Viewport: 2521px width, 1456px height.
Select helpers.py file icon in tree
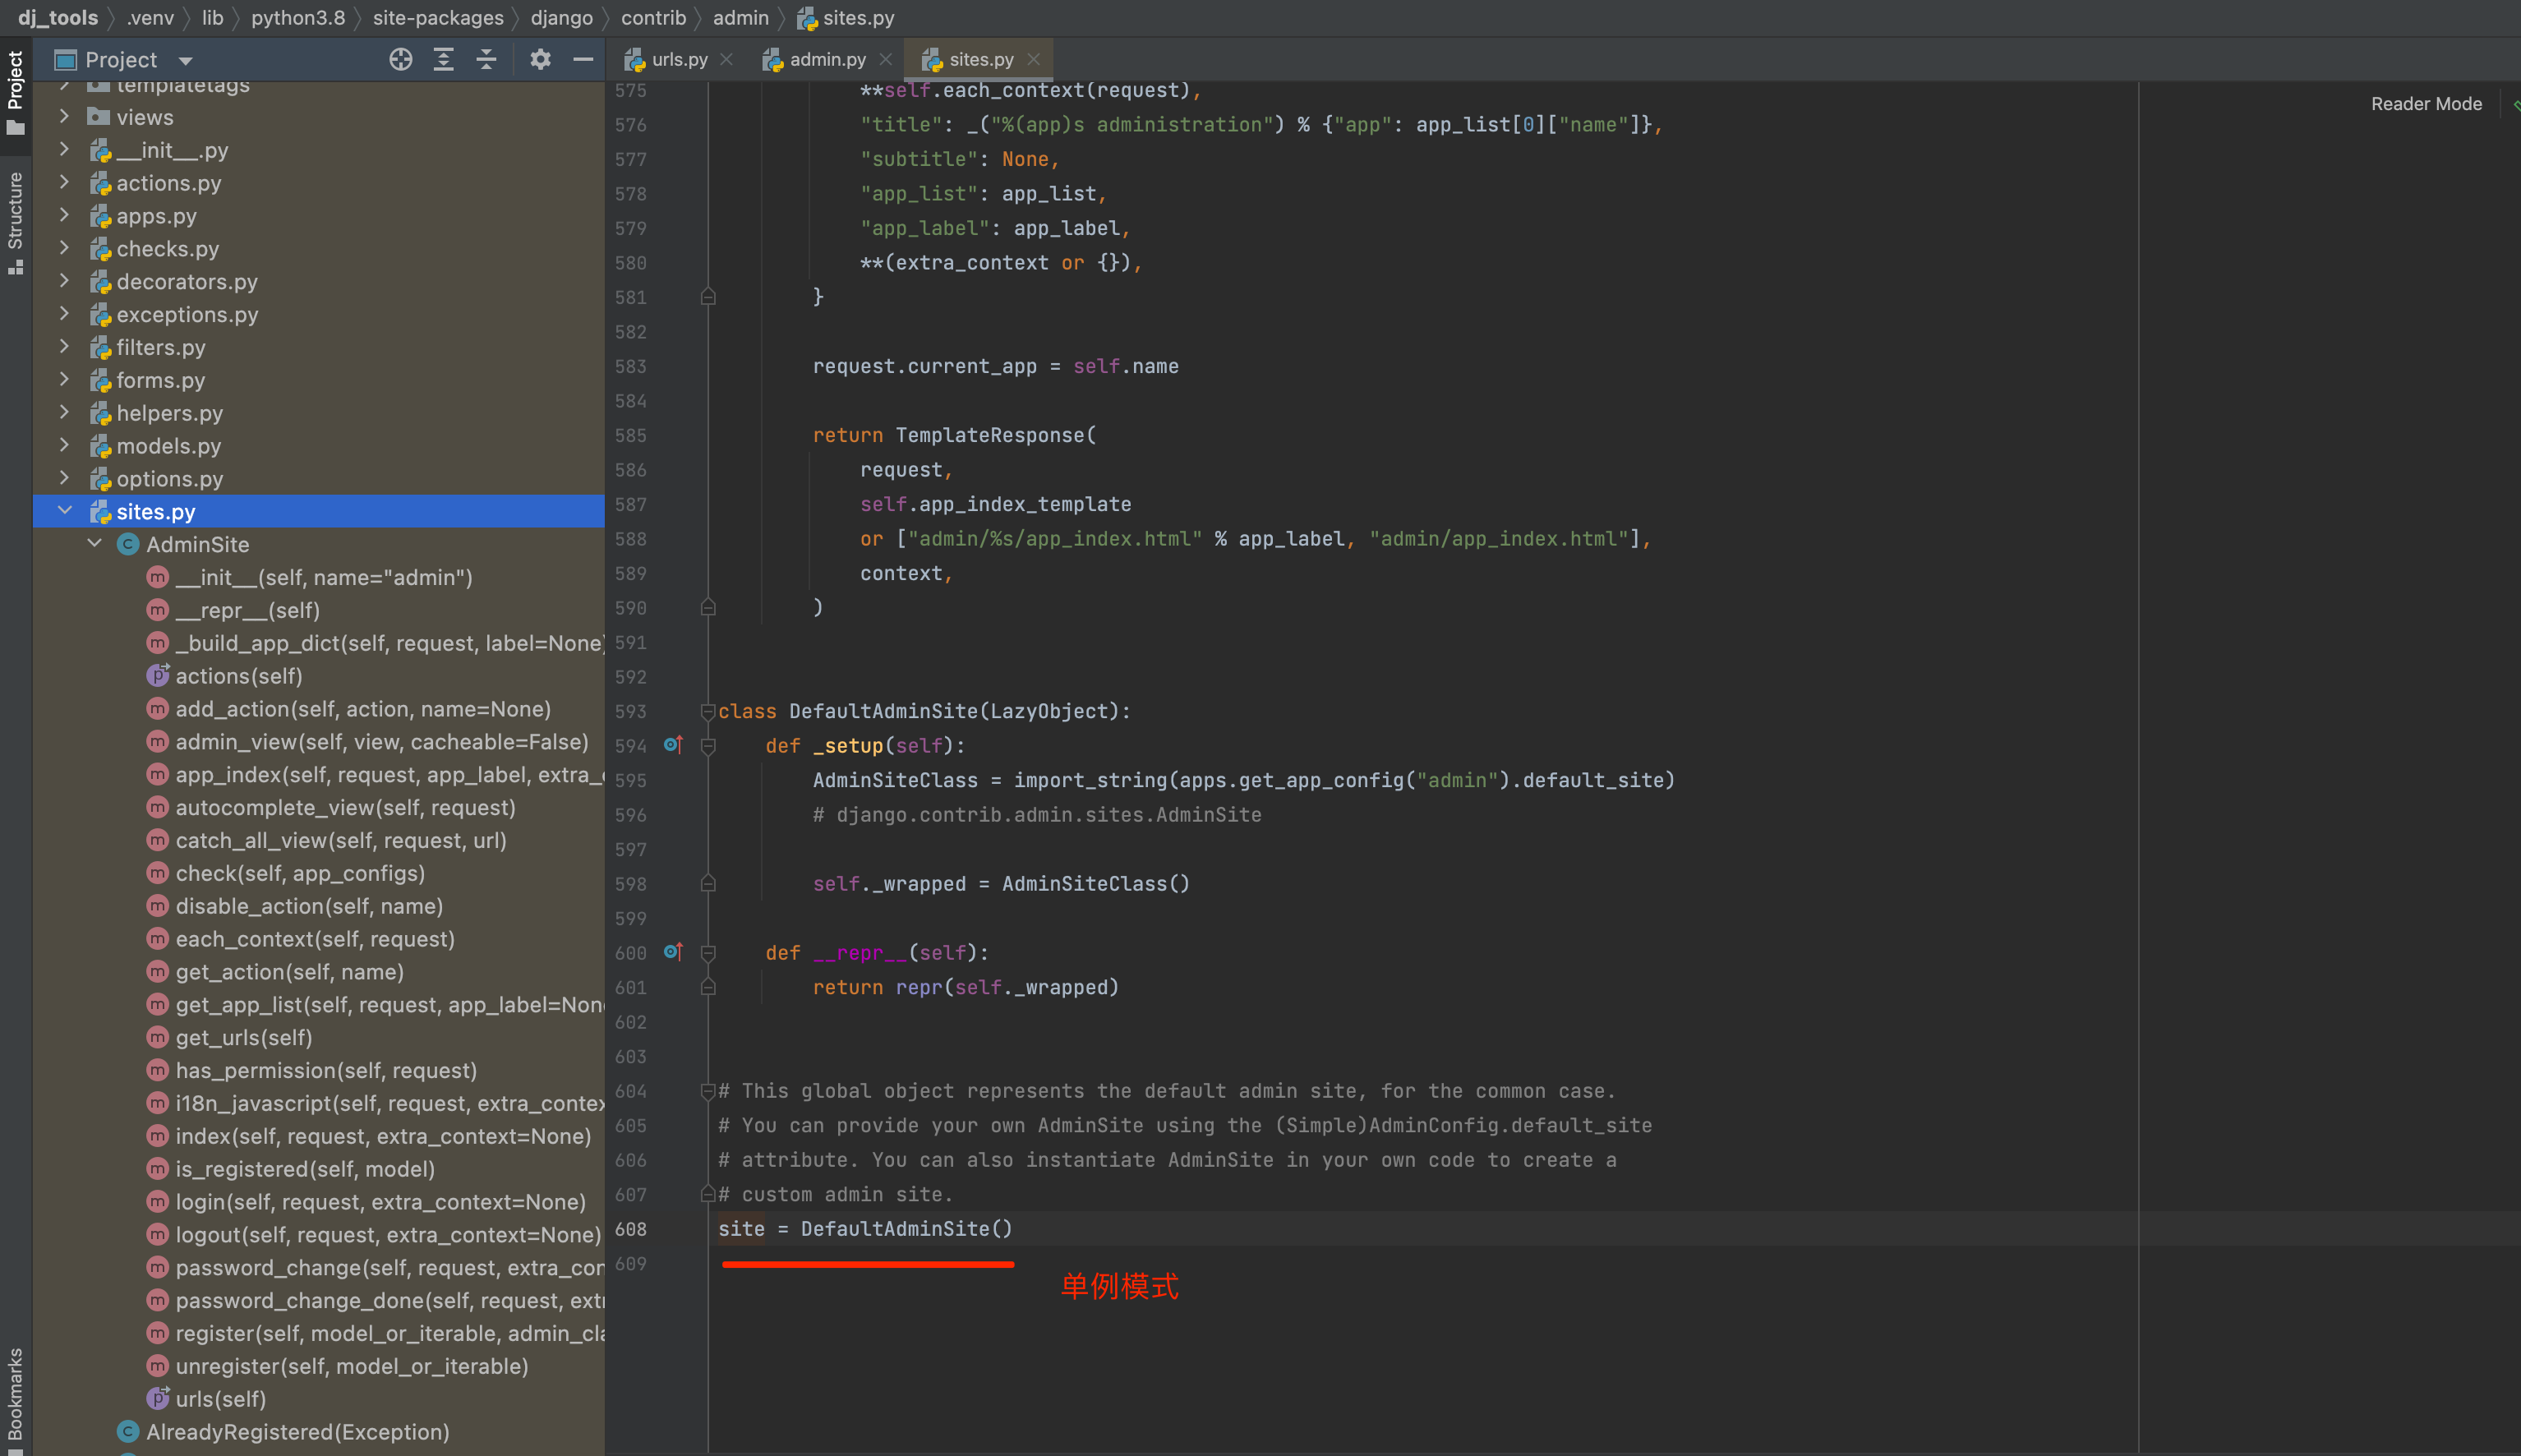(x=100, y=414)
